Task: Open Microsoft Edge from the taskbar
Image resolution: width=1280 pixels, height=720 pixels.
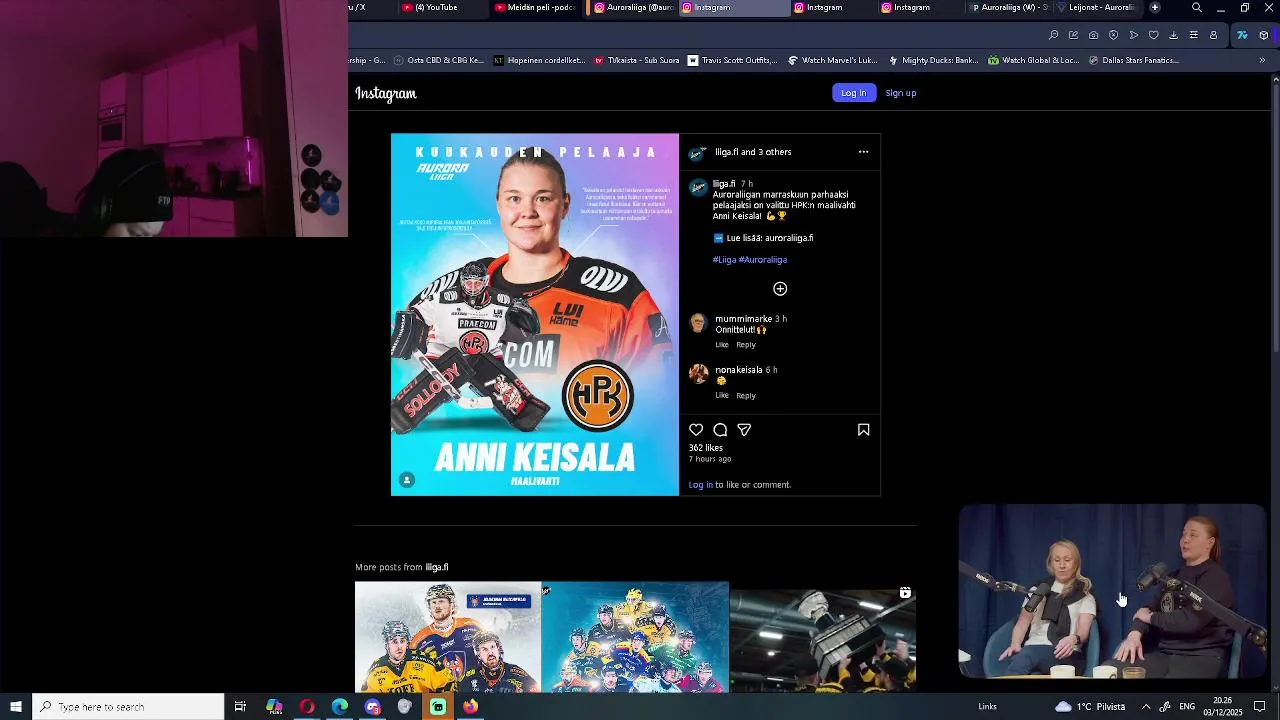Action: 340,707
